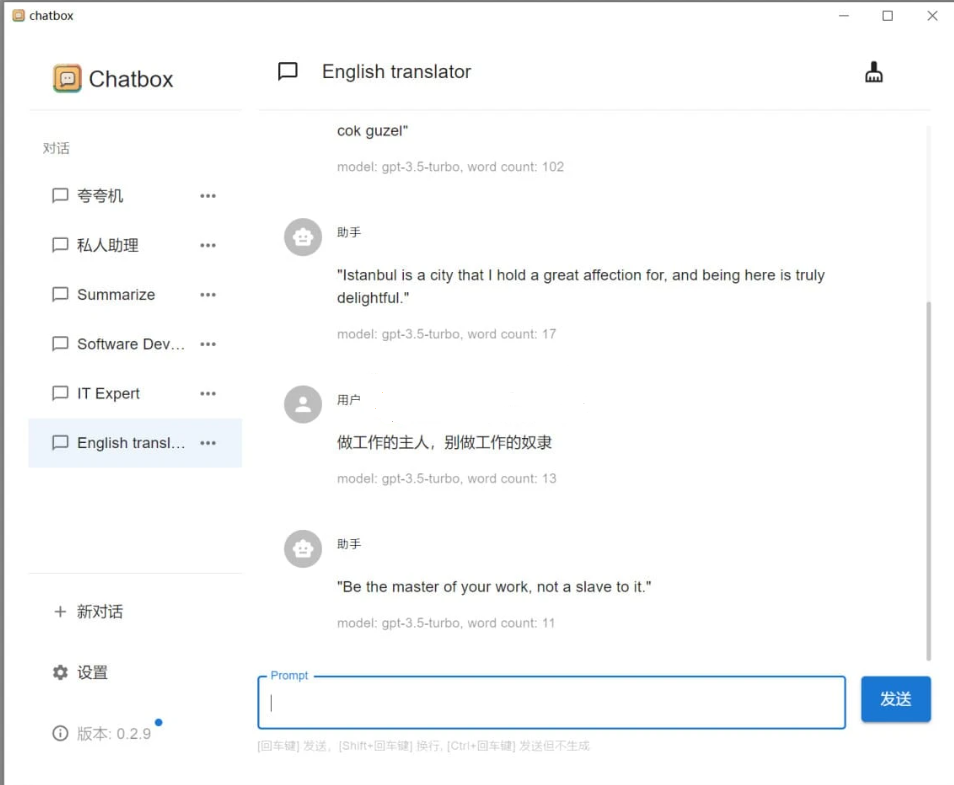The width and height of the screenshot is (954, 785).
Task: Click the "cok guzel" message text
Action: coord(372,131)
